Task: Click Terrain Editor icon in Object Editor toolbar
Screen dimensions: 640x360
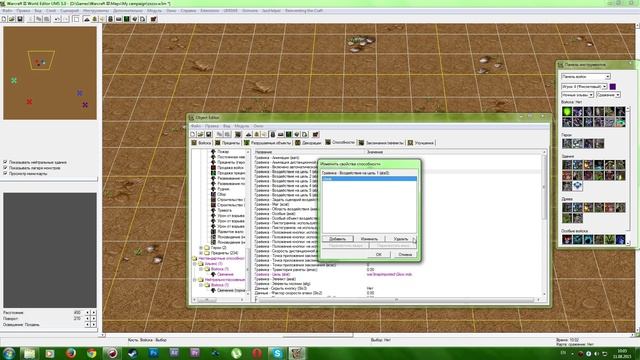Action: point(249,134)
